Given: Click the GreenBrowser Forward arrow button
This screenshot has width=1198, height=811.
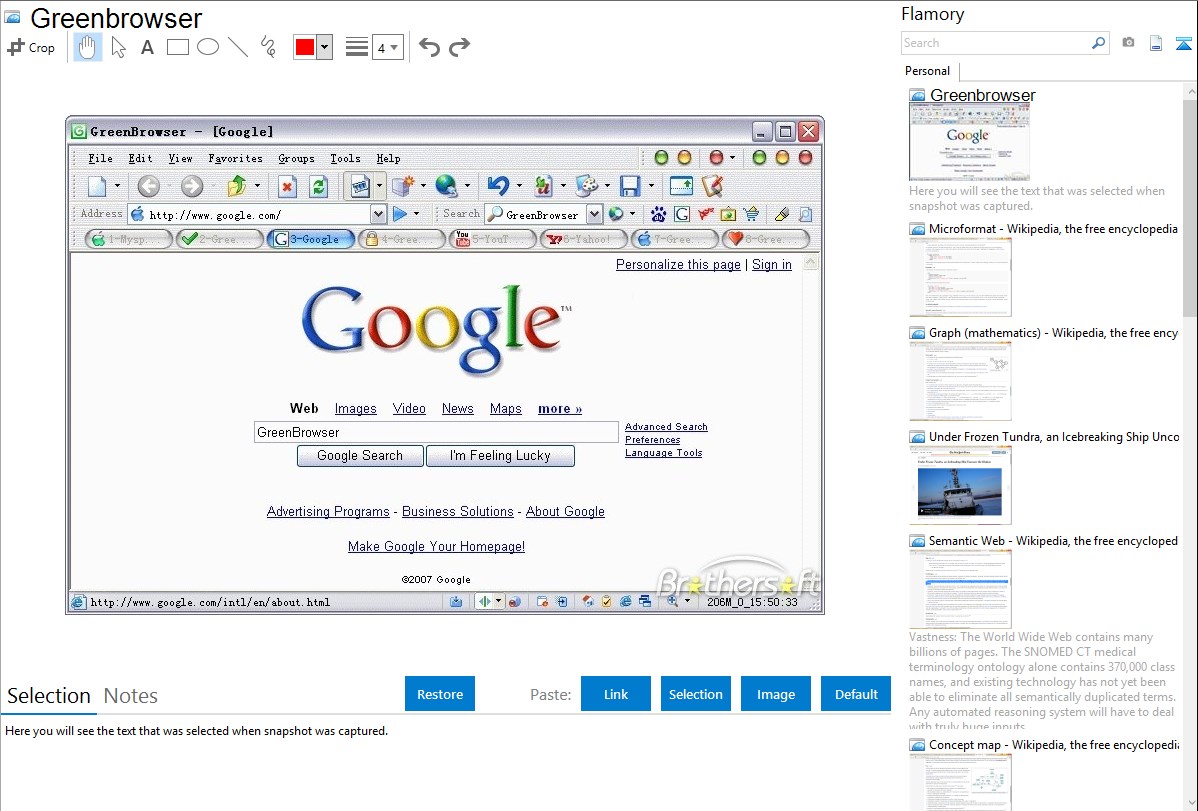Looking at the screenshot, I should (192, 186).
